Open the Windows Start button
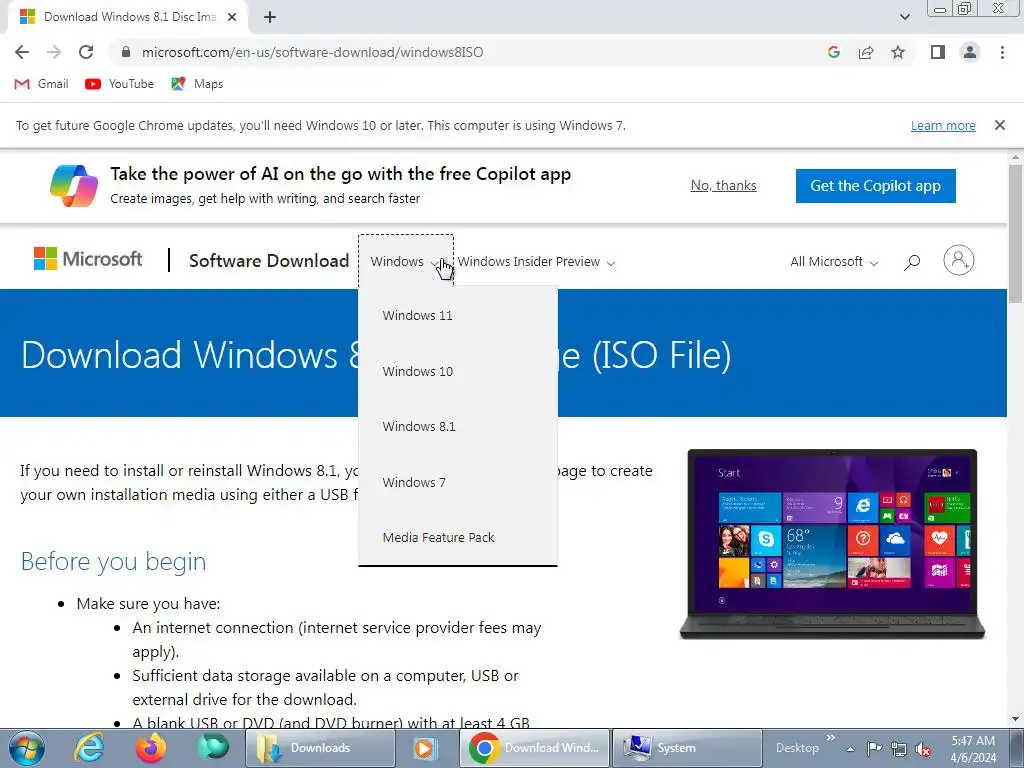Viewport: 1024px width, 768px height. (25, 748)
